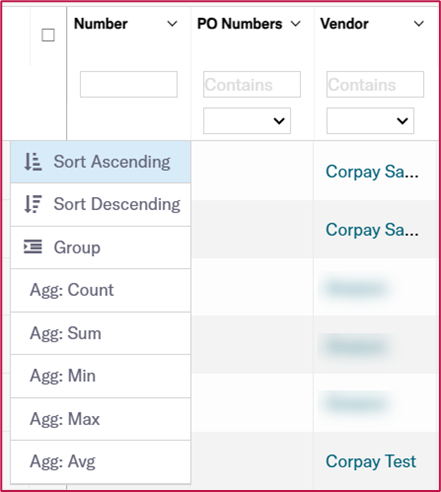Open the Number column menu chevron
The height and width of the screenshot is (492, 441).
[172, 24]
